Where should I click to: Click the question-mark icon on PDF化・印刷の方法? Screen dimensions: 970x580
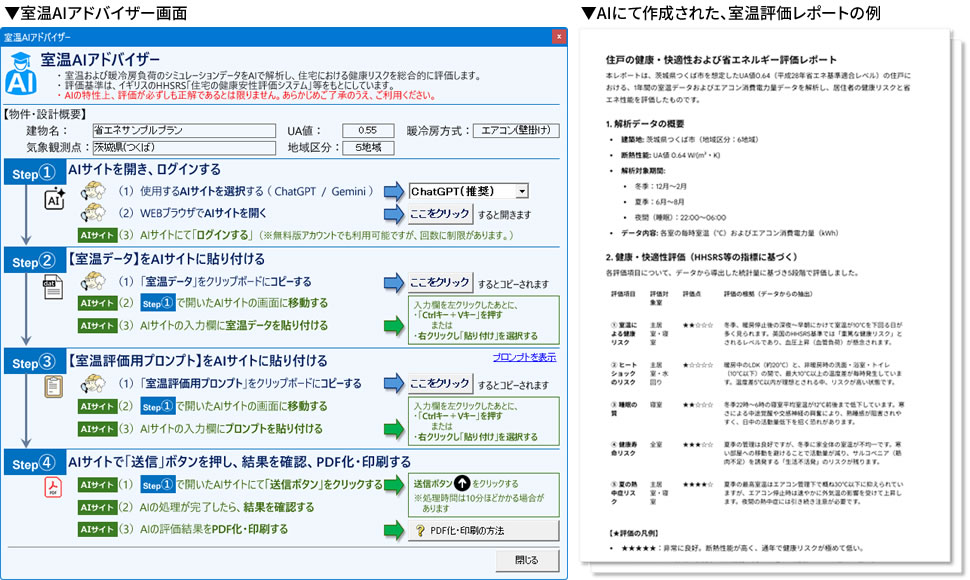click(421, 530)
